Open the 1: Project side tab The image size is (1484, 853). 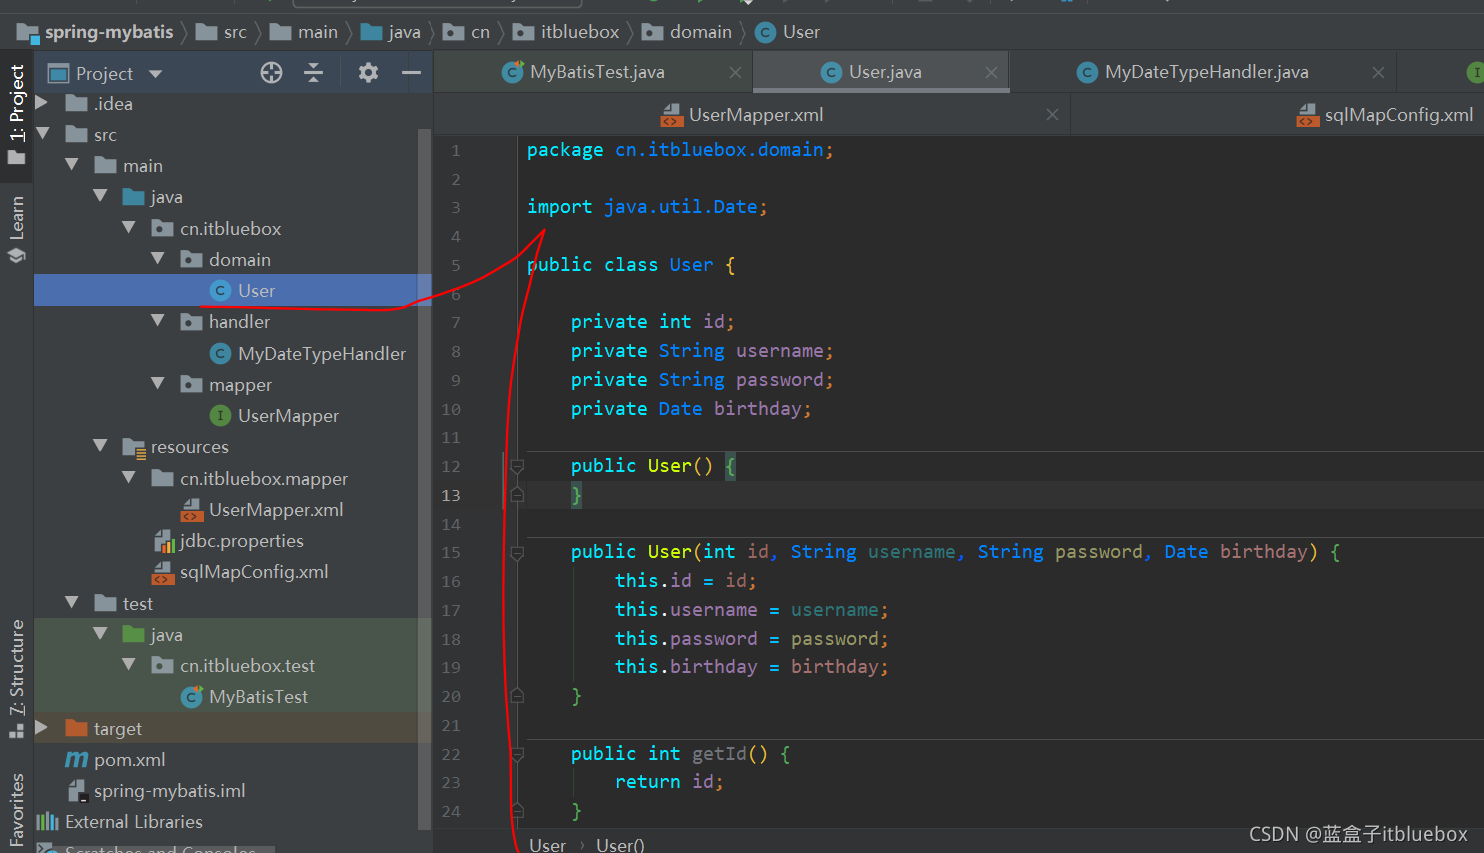tap(16, 115)
